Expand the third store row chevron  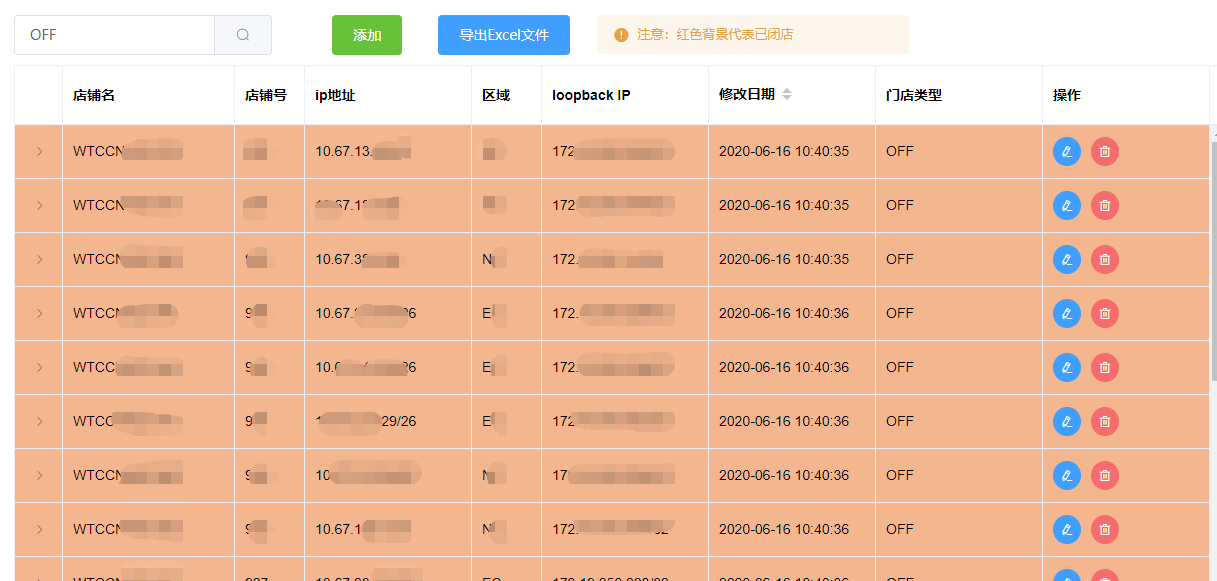(x=38, y=259)
